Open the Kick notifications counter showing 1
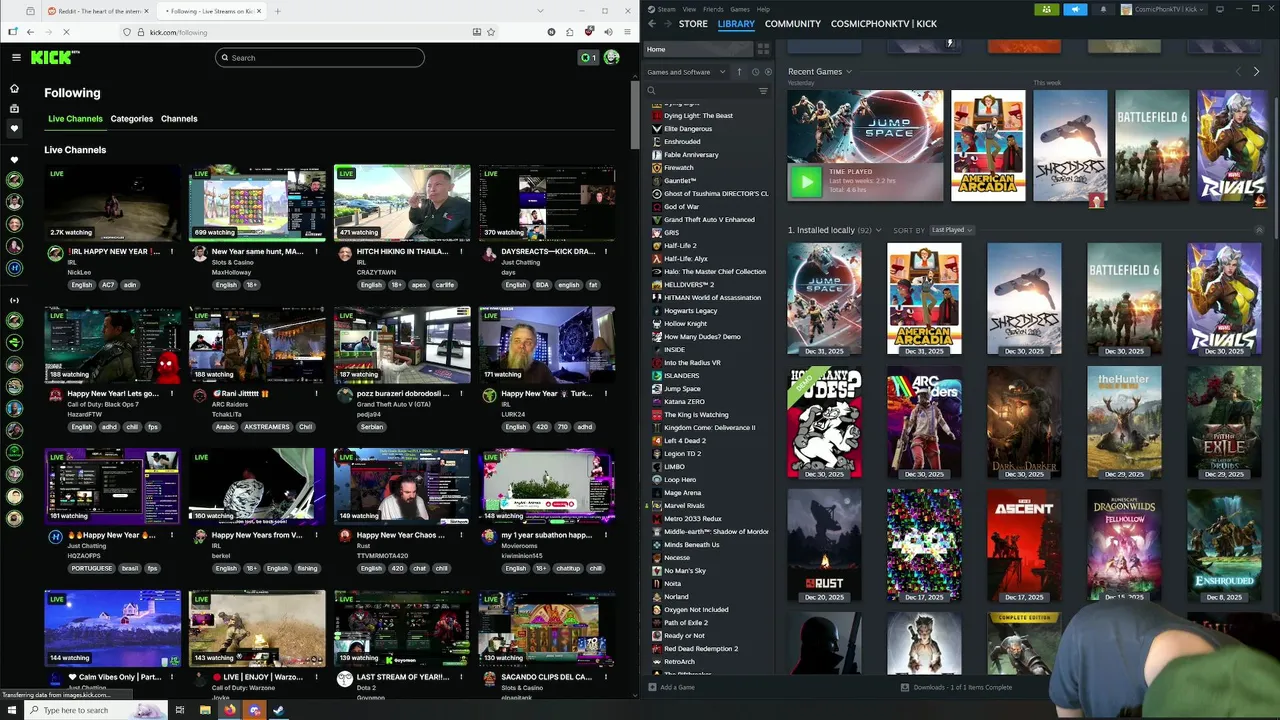The width and height of the screenshot is (1280, 720). 588,57
